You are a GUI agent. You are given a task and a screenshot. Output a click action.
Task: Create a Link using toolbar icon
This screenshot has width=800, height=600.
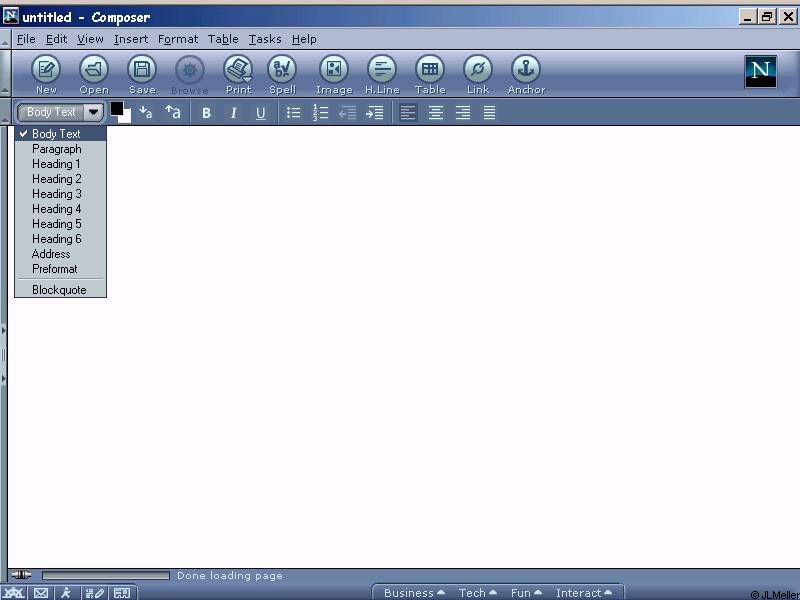click(478, 74)
